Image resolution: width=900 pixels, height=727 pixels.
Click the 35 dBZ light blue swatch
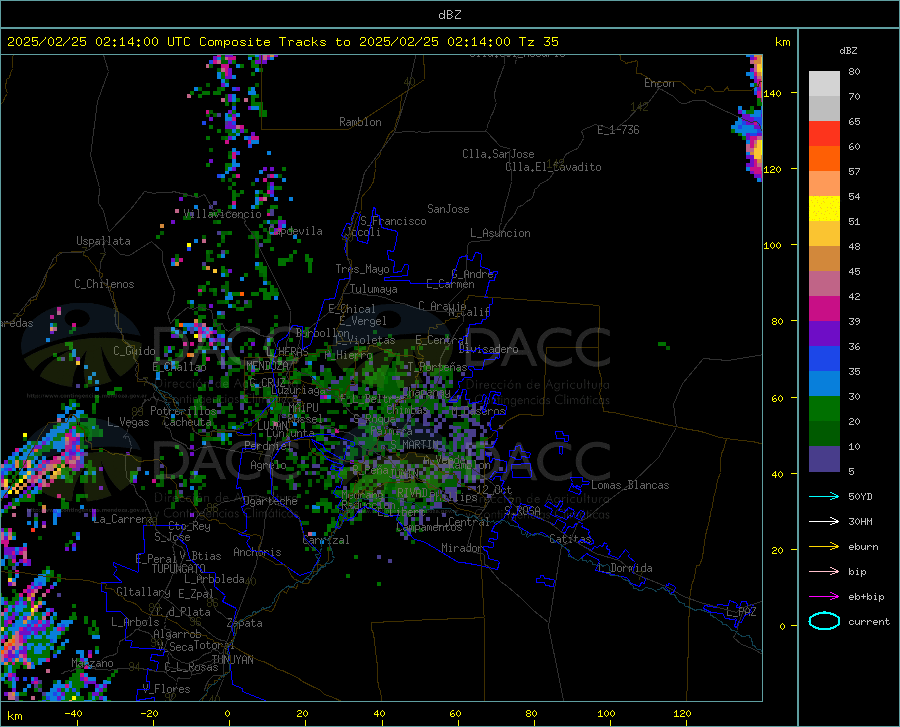point(824,384)
